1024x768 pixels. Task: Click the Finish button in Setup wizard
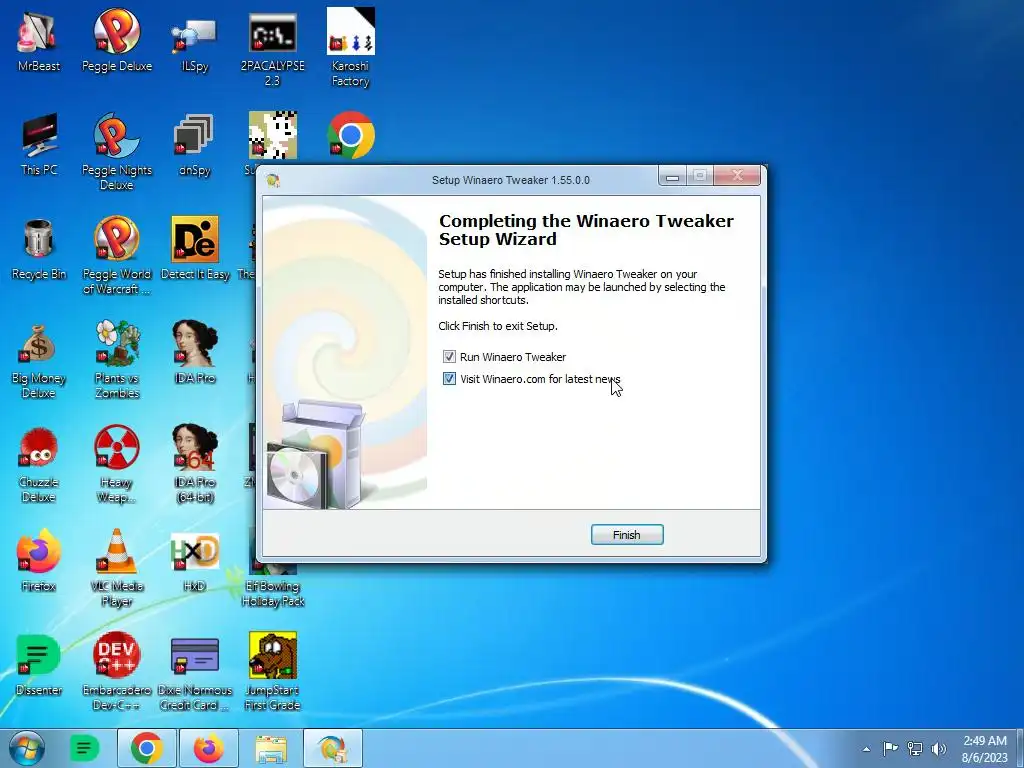[x=626, y=534]
